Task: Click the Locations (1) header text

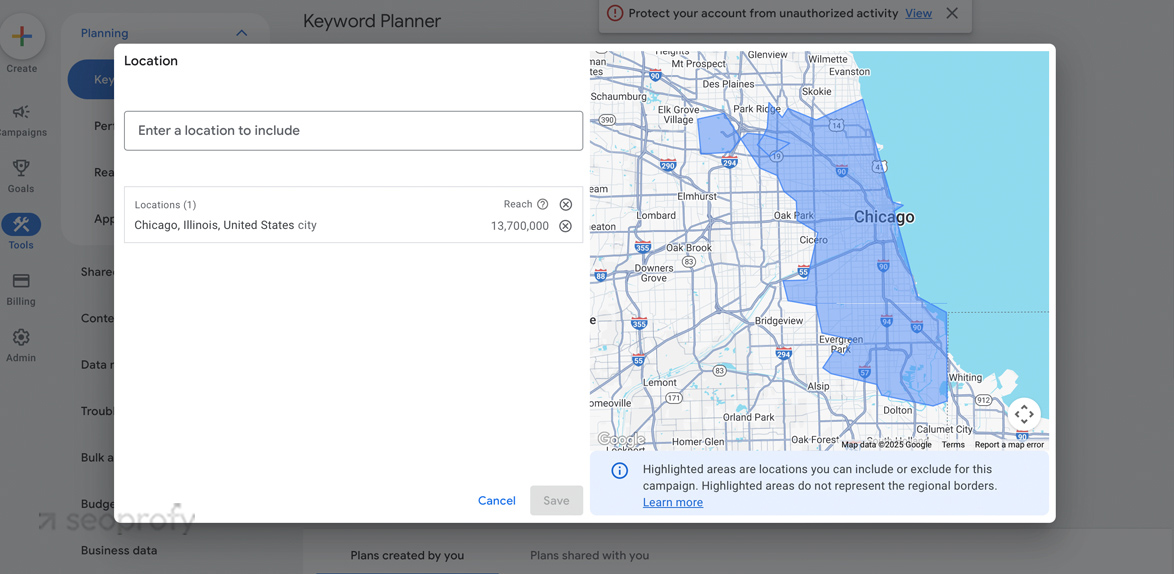Action: pos(165,205)
